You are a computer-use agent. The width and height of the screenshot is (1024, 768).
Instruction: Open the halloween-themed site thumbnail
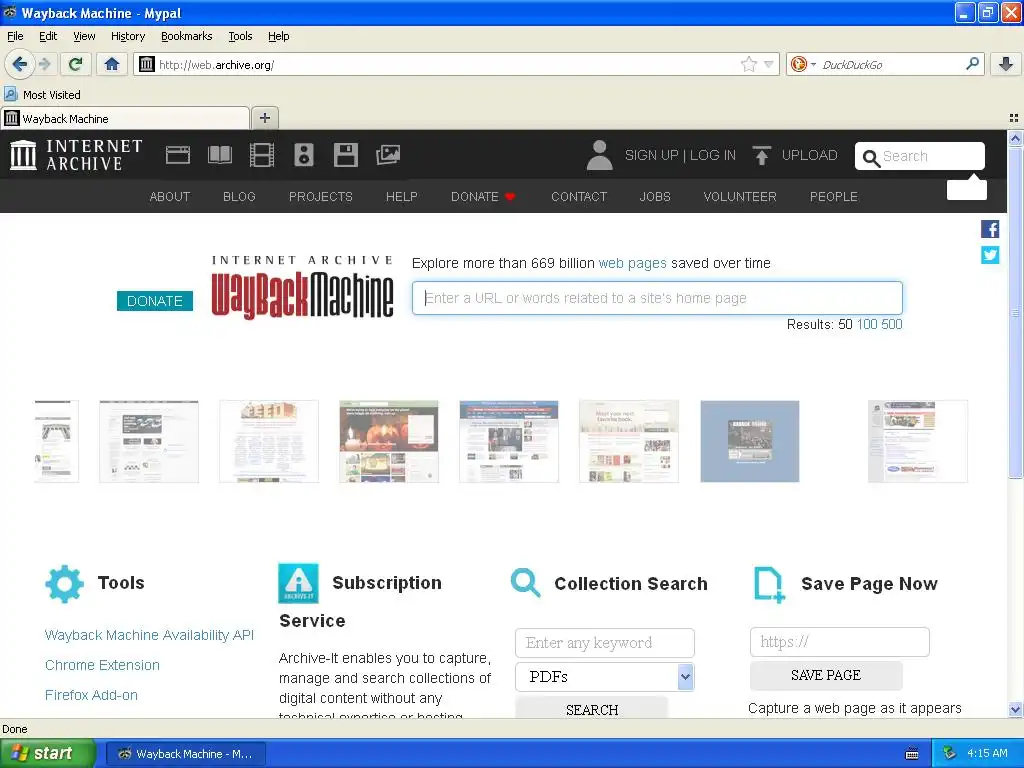click(x=389, y=441)
